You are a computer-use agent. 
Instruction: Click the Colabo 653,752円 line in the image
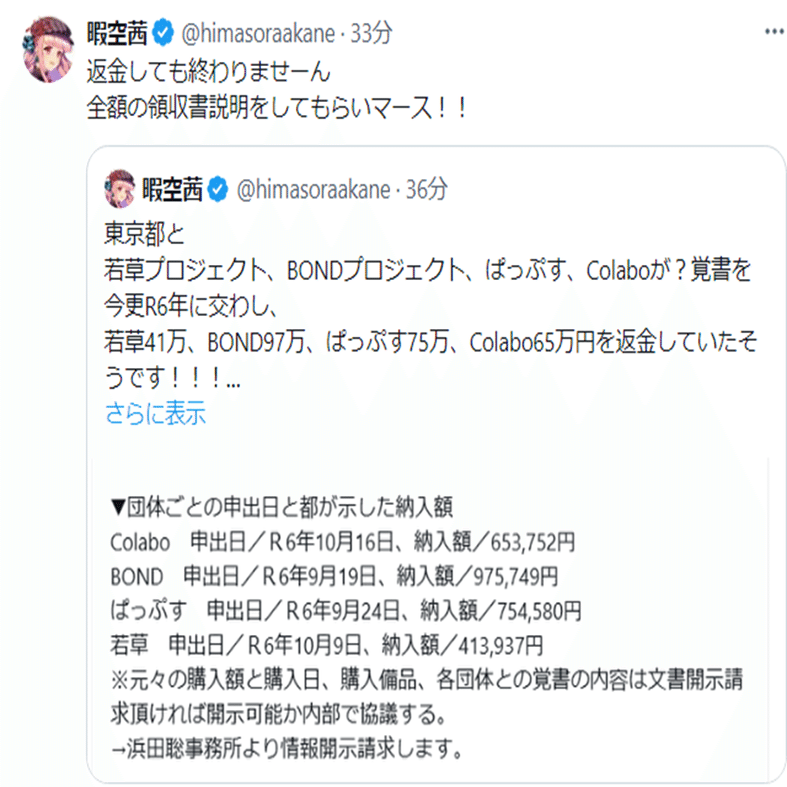344,542
